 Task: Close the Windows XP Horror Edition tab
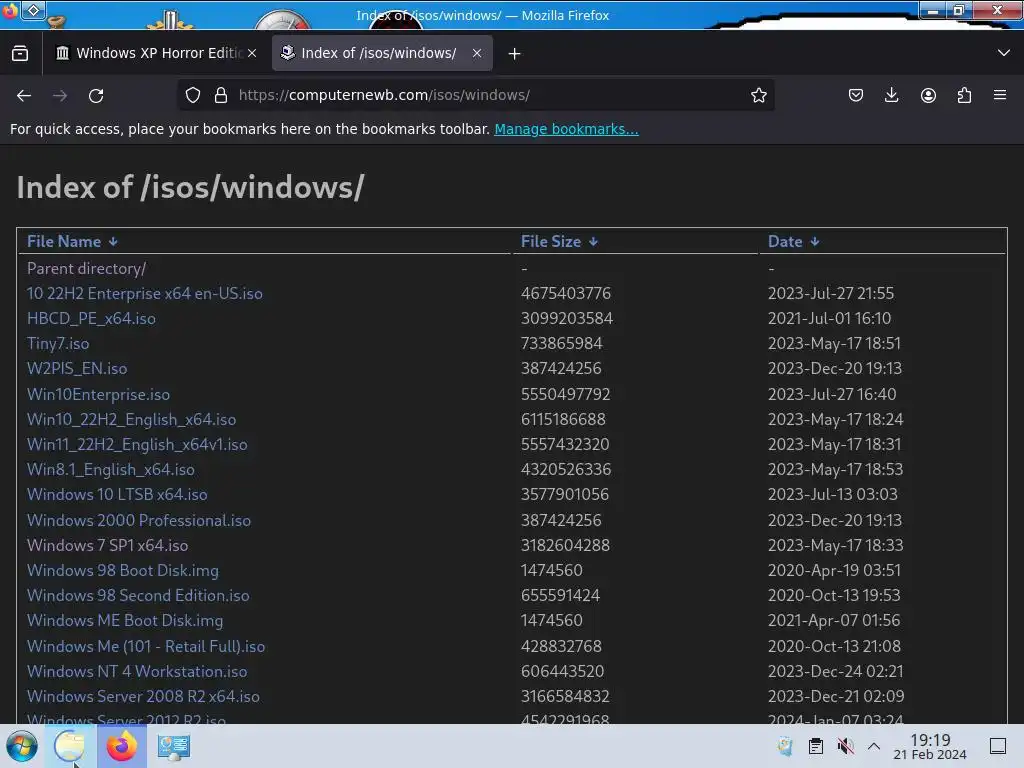pyautogui.click(x=252, y=53)
